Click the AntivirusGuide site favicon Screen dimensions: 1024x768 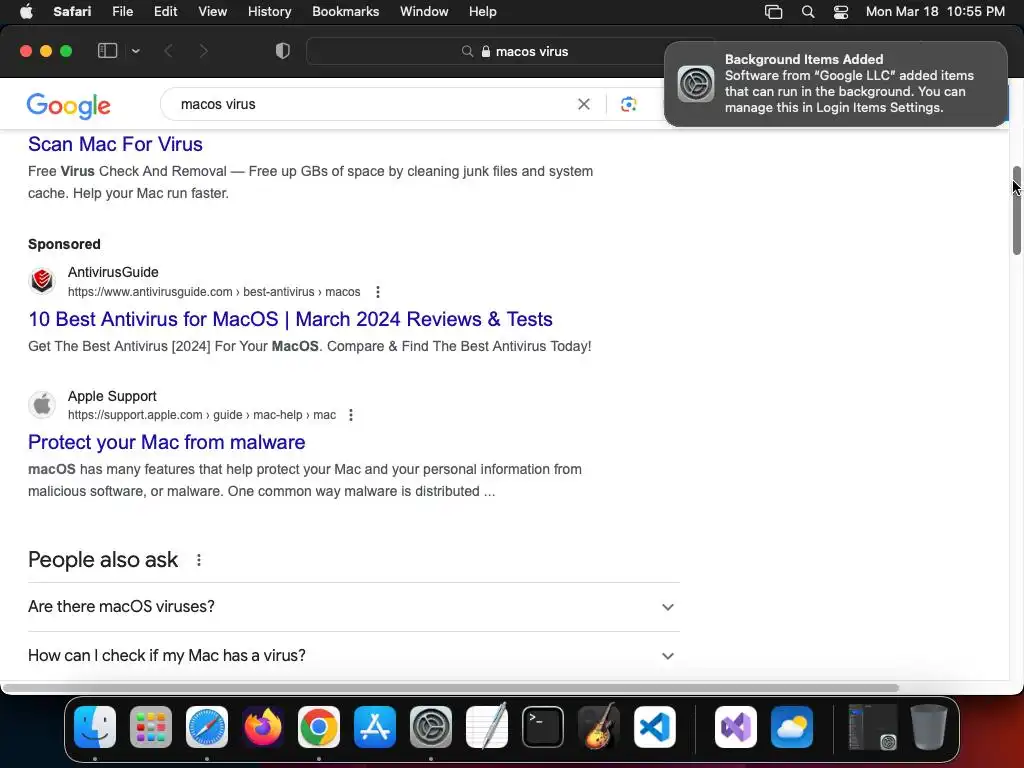(42, 281)
